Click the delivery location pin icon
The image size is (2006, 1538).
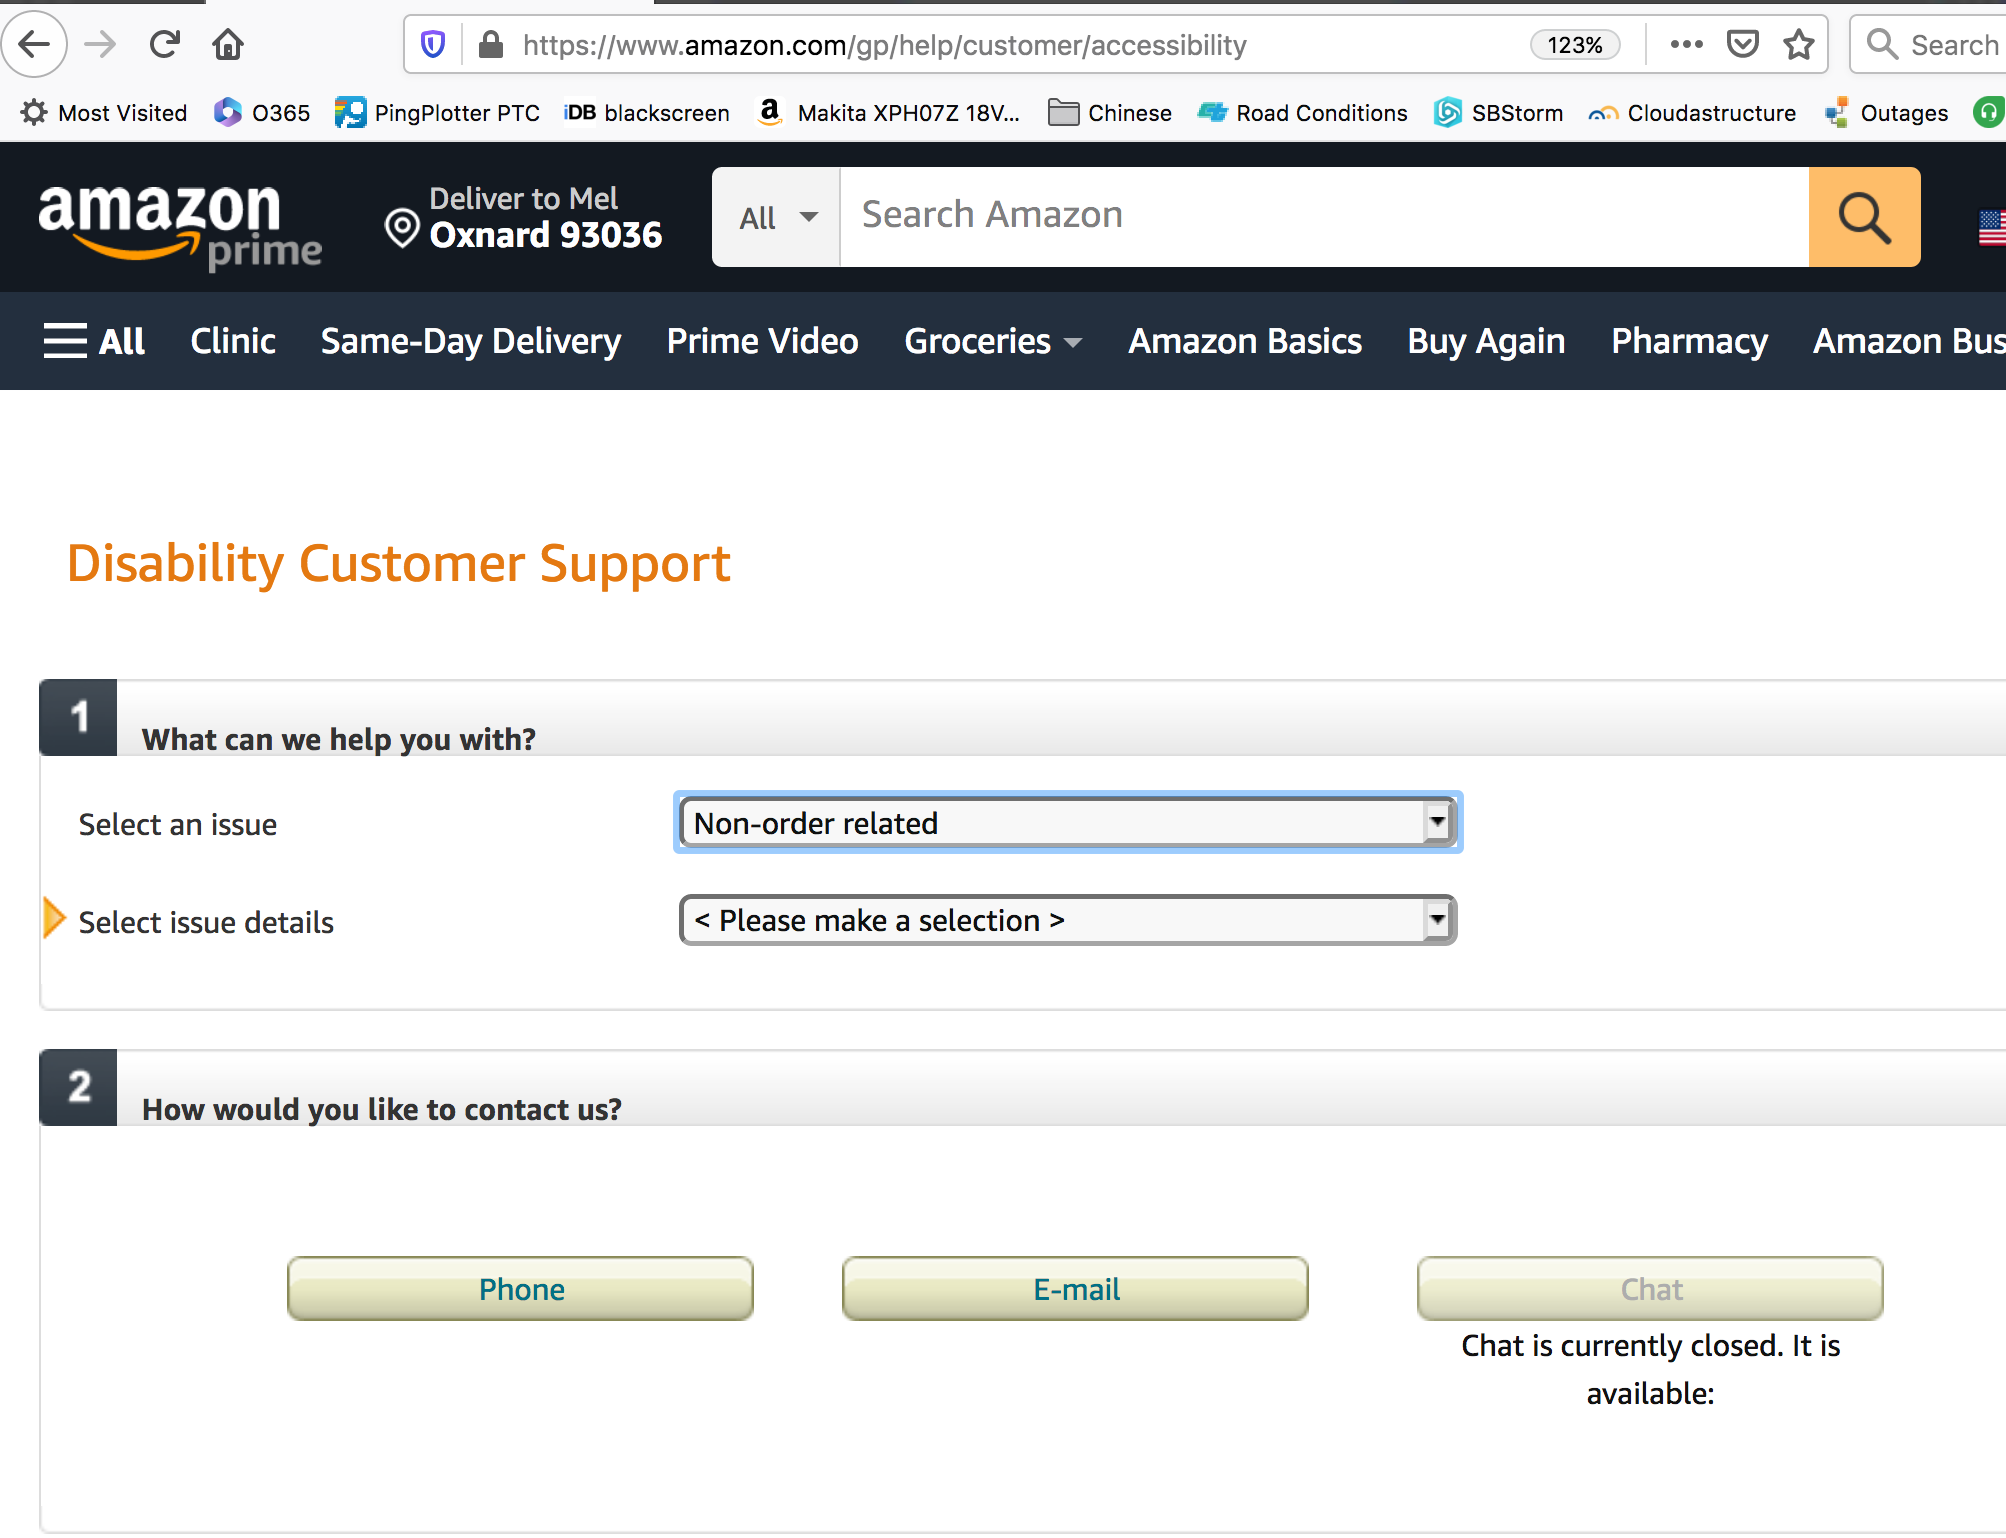click(402, 228)
